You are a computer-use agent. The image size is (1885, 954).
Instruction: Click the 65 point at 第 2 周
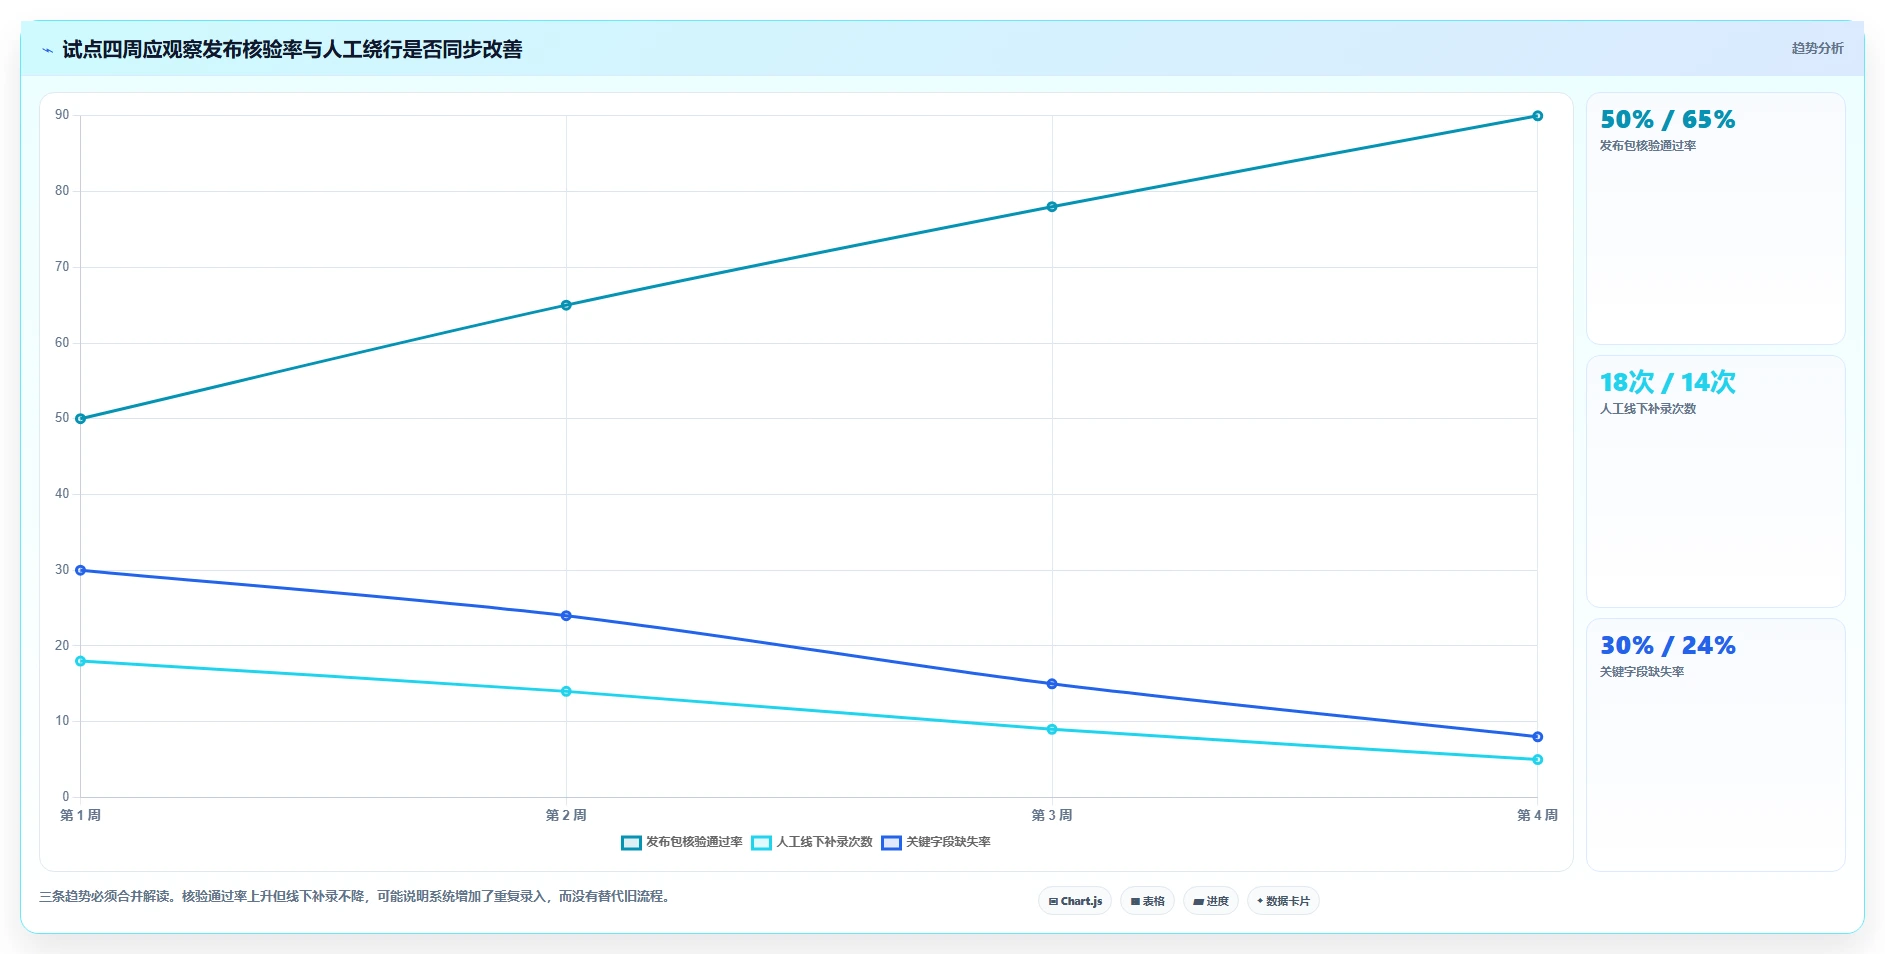[566, 305]
